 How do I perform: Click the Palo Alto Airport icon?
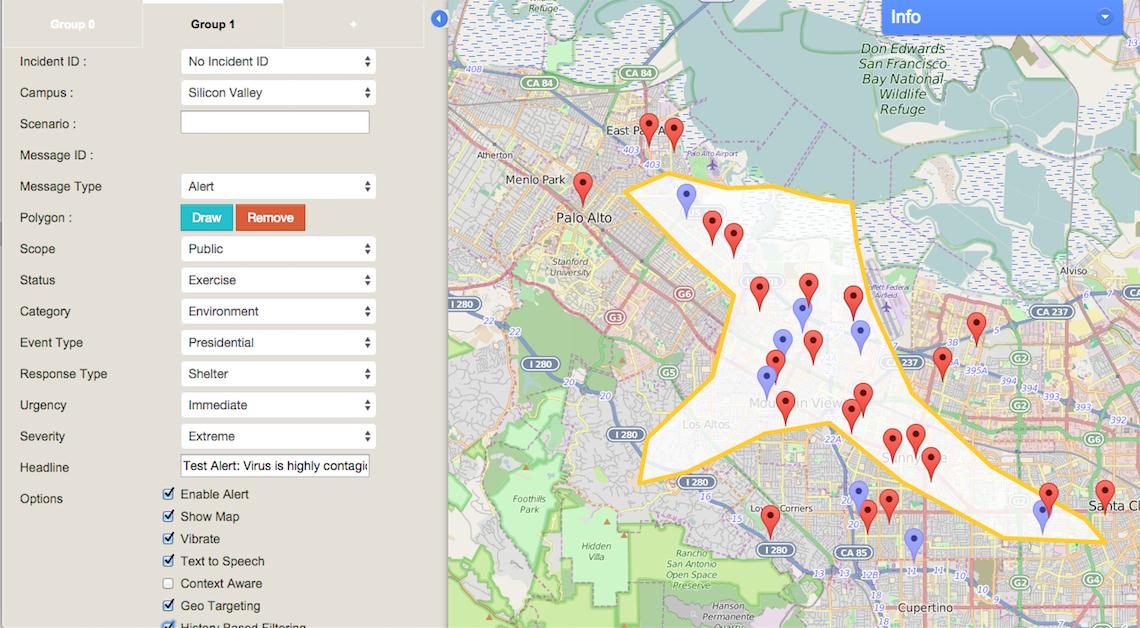711,164
